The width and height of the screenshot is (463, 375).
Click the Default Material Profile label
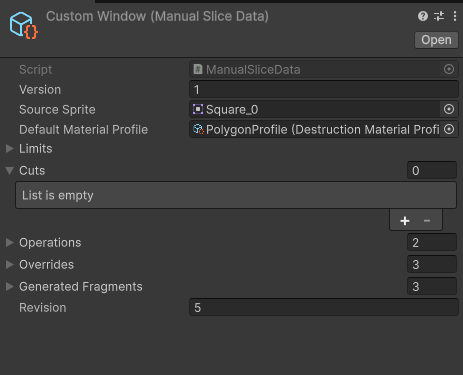coord(83,130)
